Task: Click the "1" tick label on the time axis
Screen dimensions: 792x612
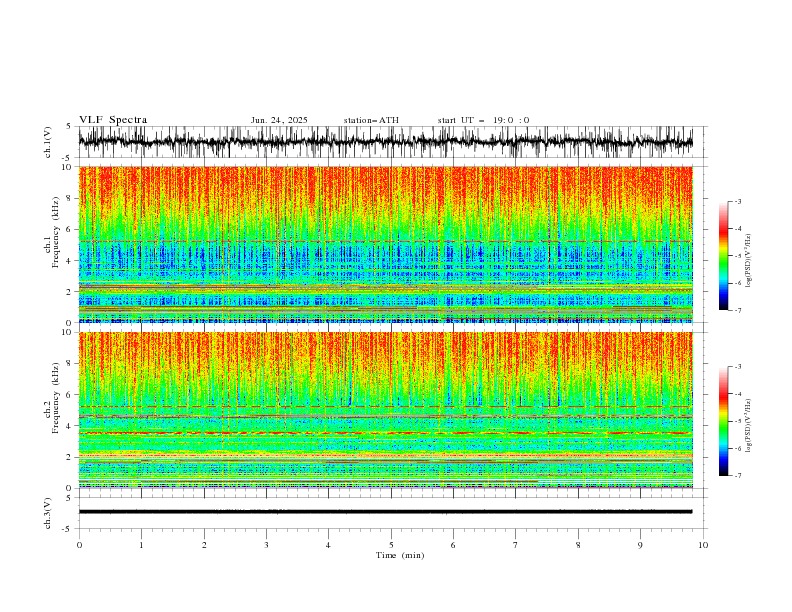Action: click(141, 545)
